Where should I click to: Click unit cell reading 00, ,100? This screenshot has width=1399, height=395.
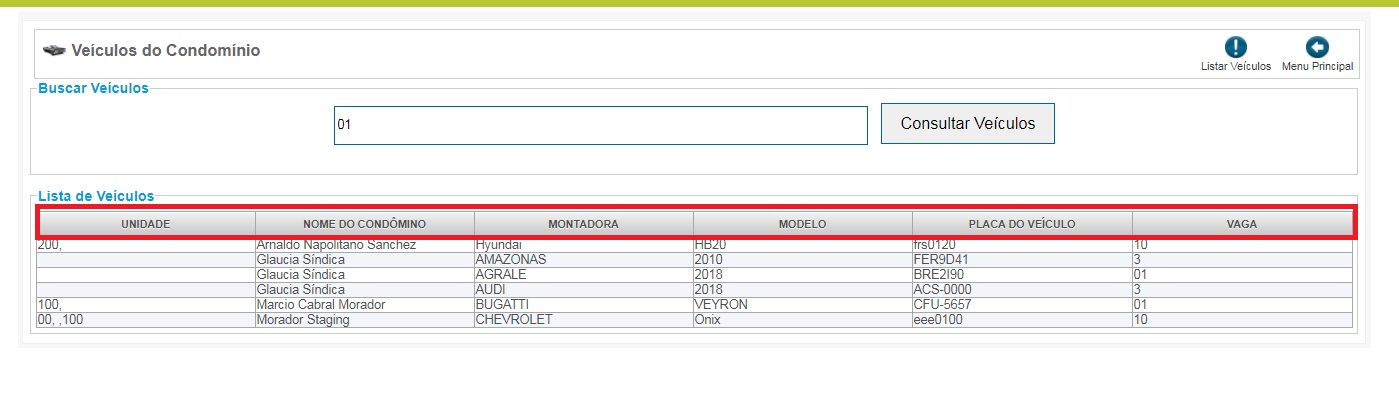coord(146,319)
